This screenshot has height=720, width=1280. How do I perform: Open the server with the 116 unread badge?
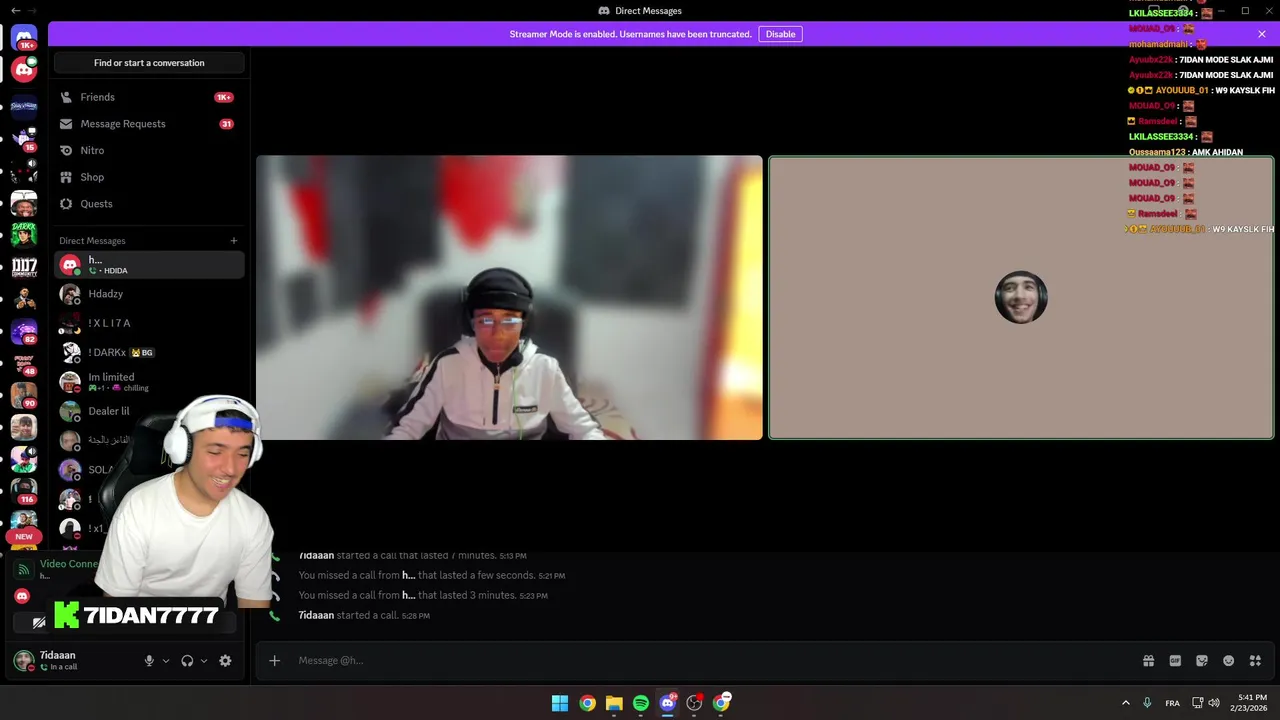[24, 491]
